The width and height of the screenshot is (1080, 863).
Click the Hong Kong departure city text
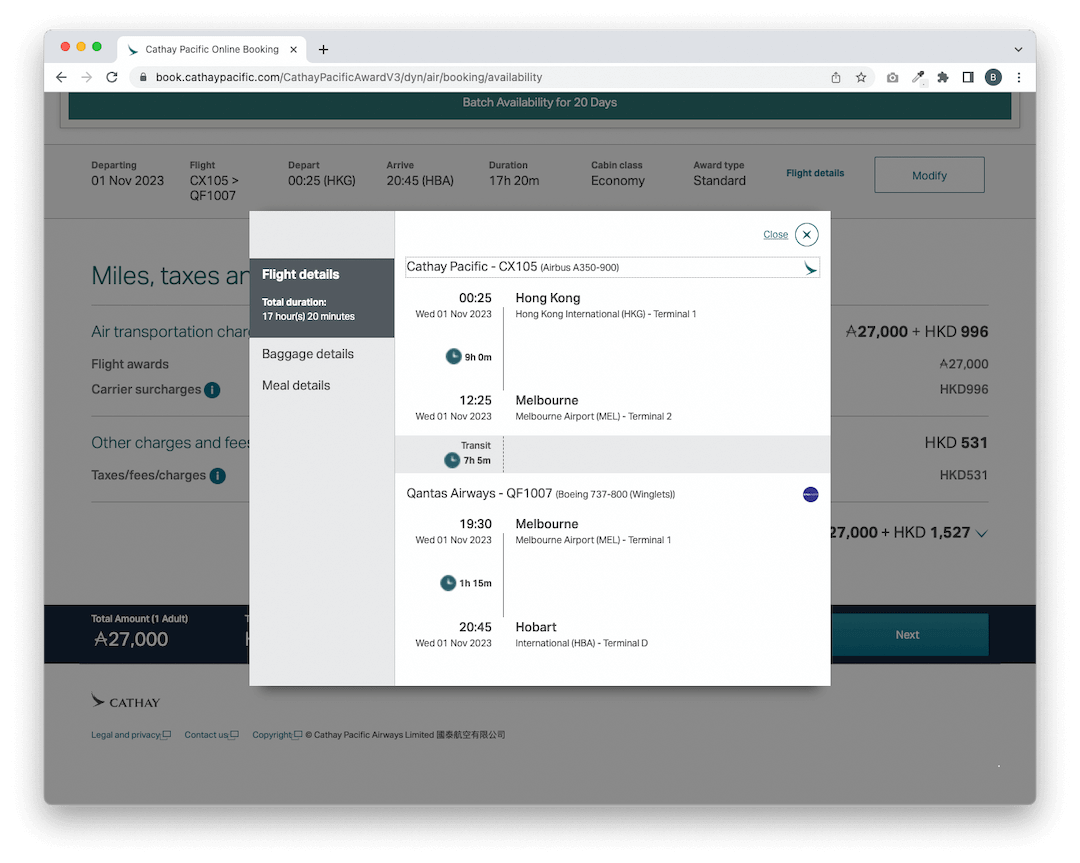[548, 298]
